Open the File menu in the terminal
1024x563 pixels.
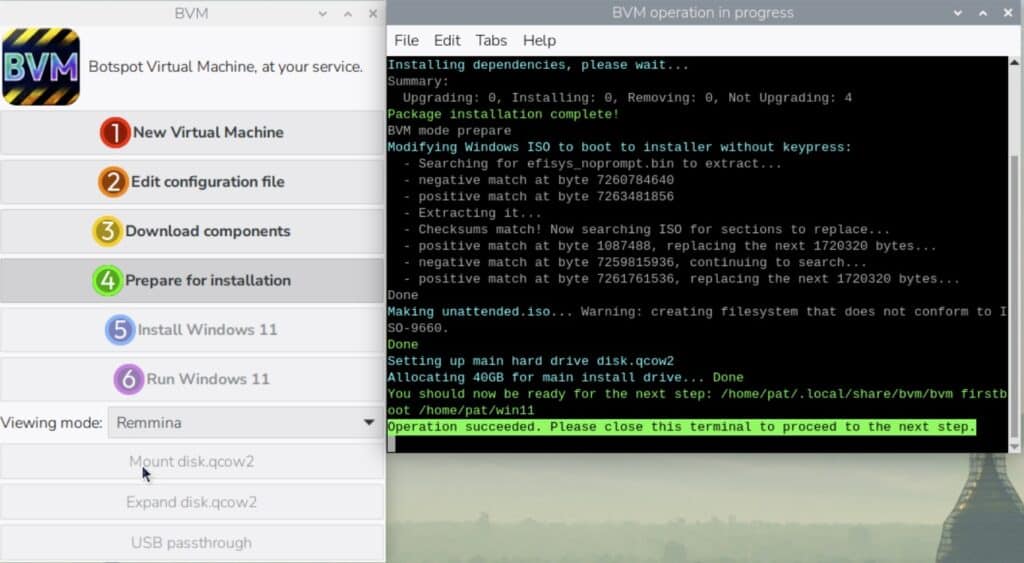click(406, 41)
